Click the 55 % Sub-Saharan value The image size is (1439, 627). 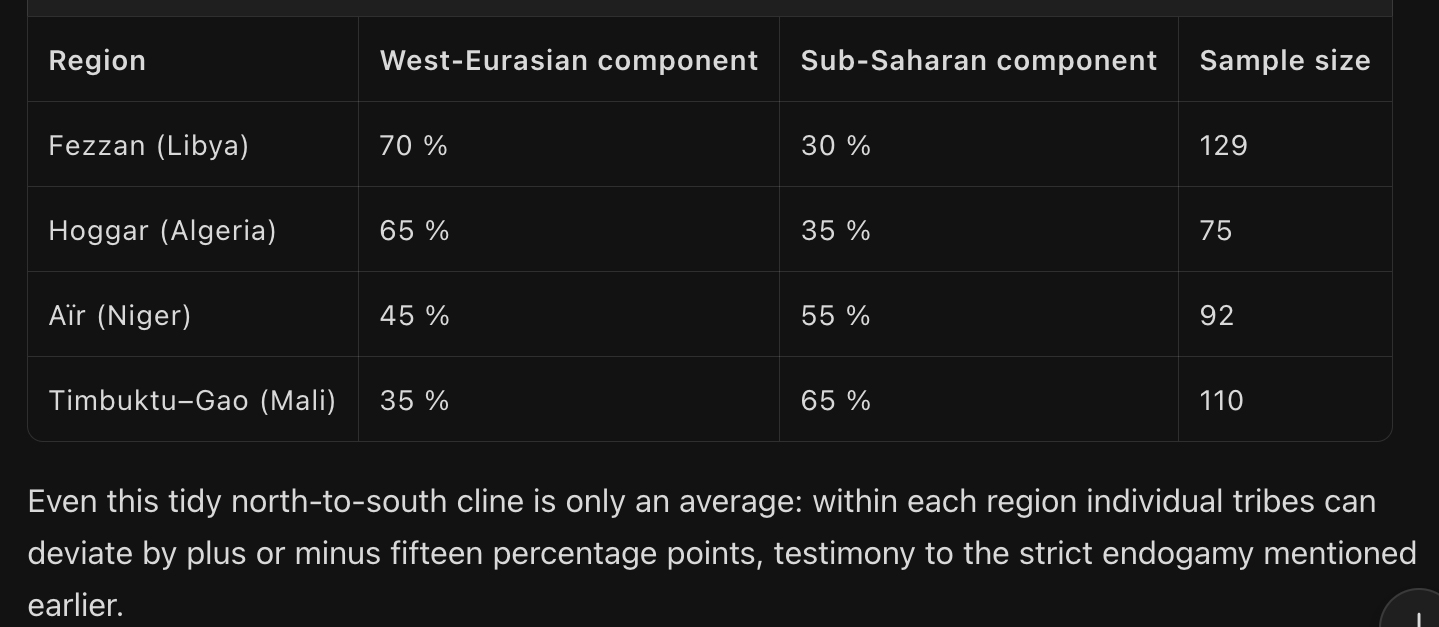point(835,316)
